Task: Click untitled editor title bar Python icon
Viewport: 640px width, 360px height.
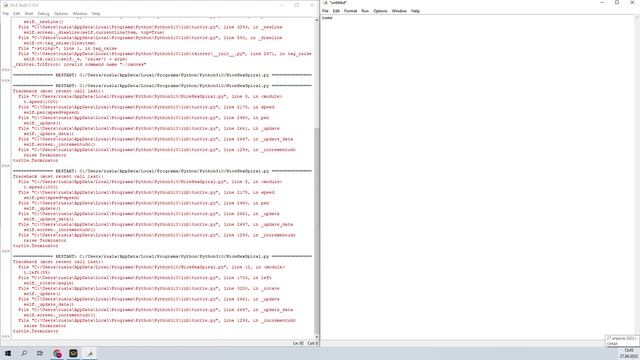Action: point(325,3)
